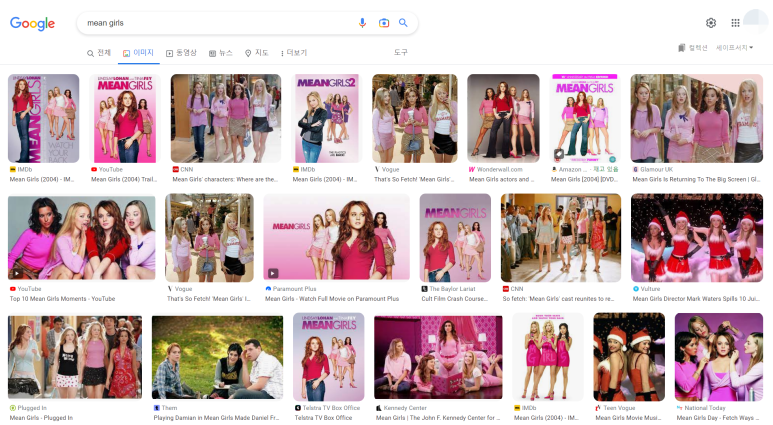Go to the Google logo homepage
773x425 pixels.
pyautogui.click(x=33, y=23)
